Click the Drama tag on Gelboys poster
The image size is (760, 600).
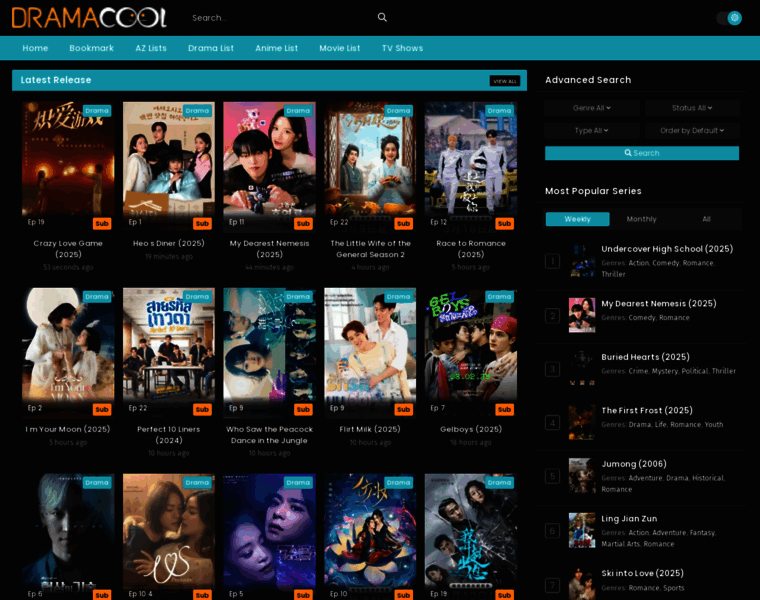pos(499,297)
